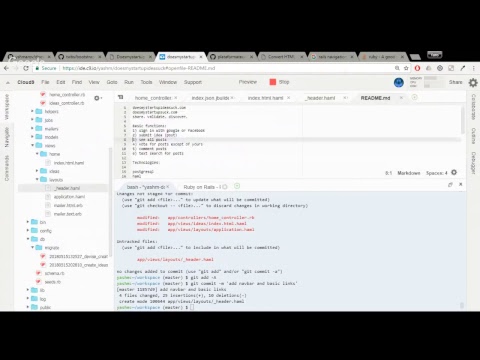Switch to index.html.haml editor tab
This screenshot has height=360, width=480.
[265, 98]
